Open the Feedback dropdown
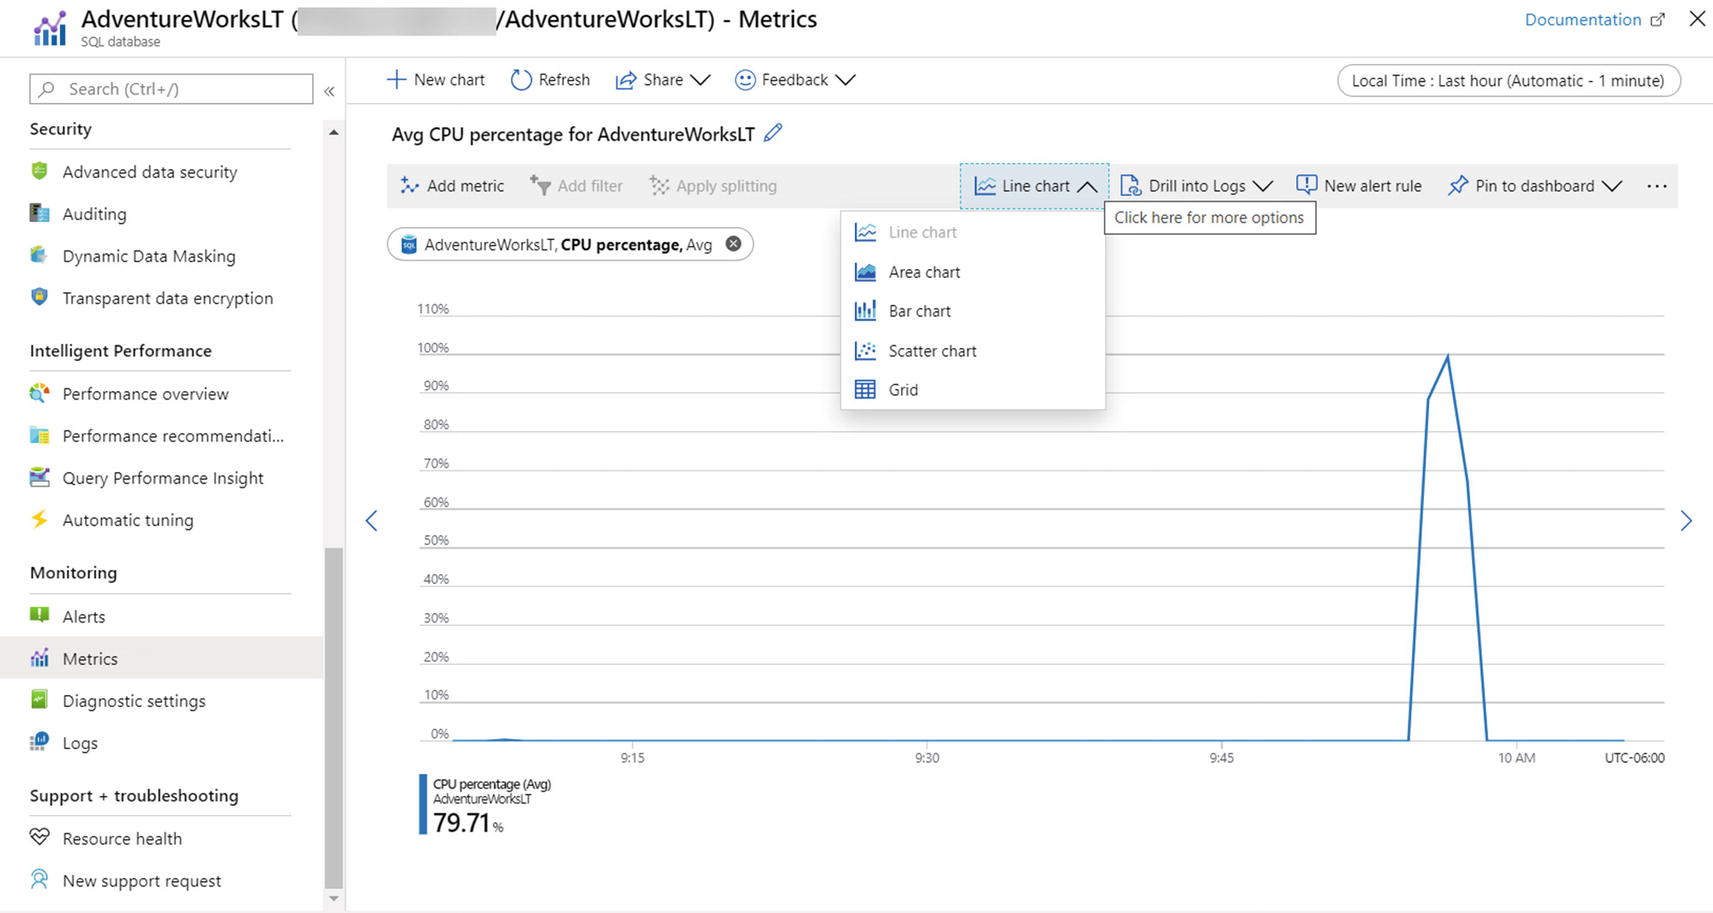 [x=795, y=80]
